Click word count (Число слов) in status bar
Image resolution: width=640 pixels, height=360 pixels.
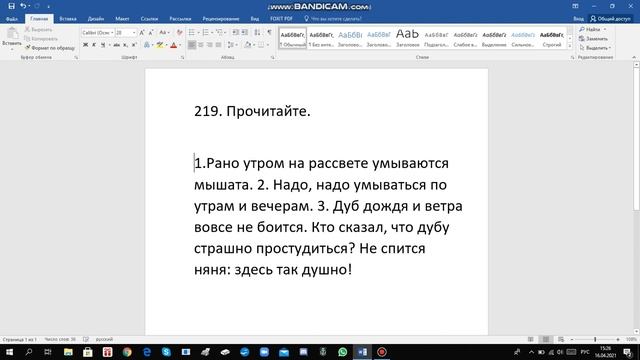coord(60,339)
